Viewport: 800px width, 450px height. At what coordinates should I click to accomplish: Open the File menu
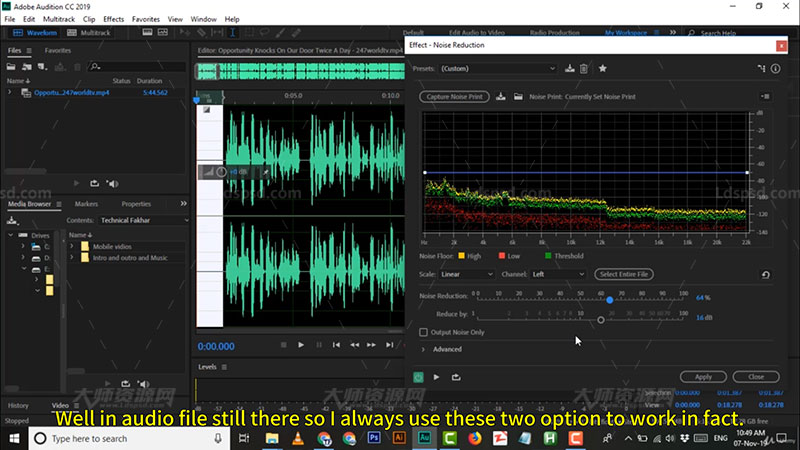pos(10,19)
